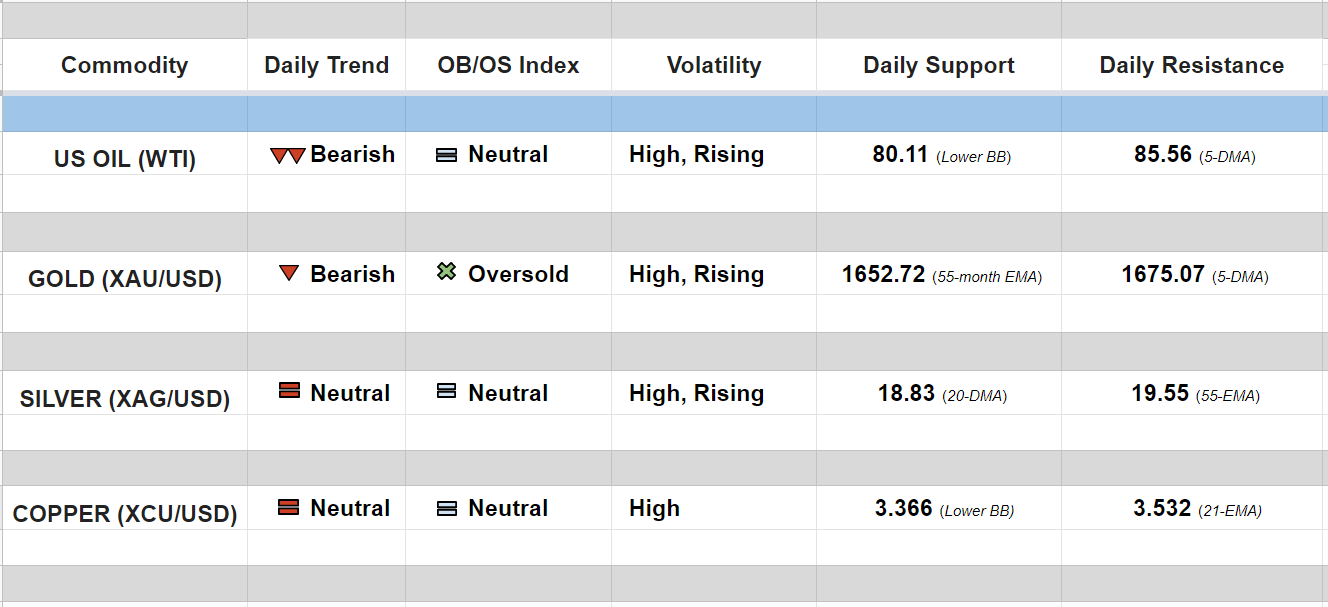Select Copper's High volatility cell
1328x607 pixels.
654,508
